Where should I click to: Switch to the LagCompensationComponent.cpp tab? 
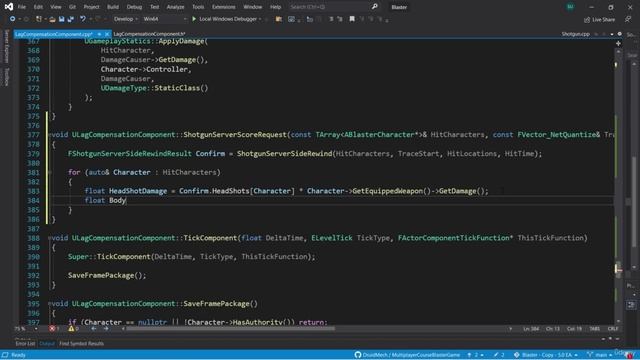[x=53, y=34]
